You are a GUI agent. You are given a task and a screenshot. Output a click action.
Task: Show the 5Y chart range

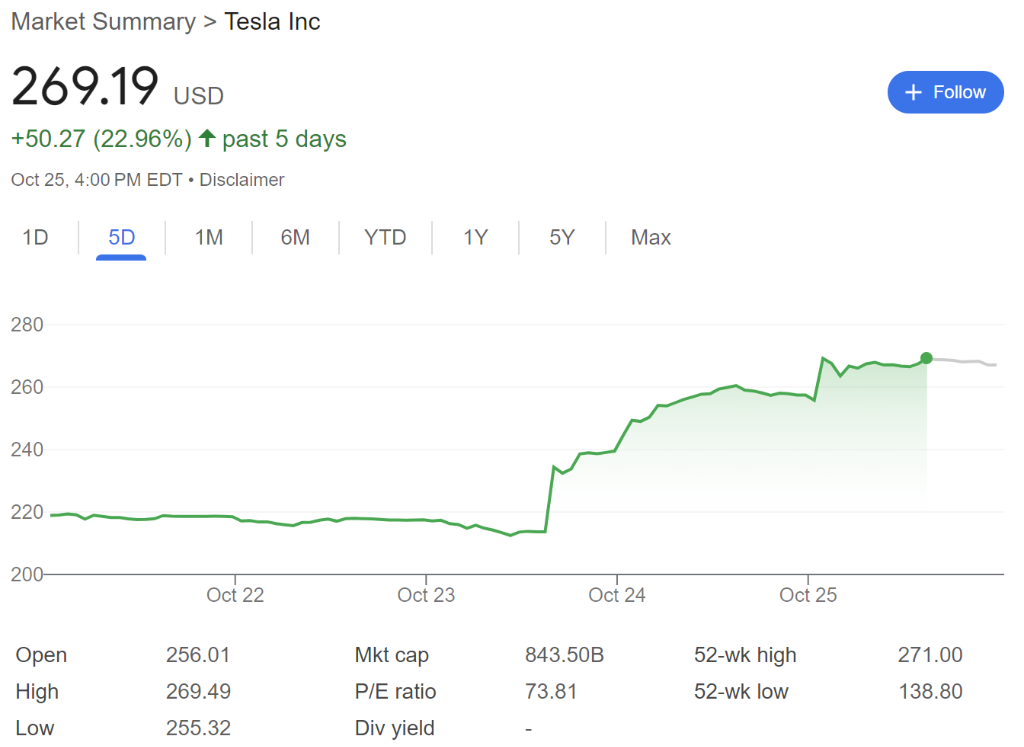562,237
